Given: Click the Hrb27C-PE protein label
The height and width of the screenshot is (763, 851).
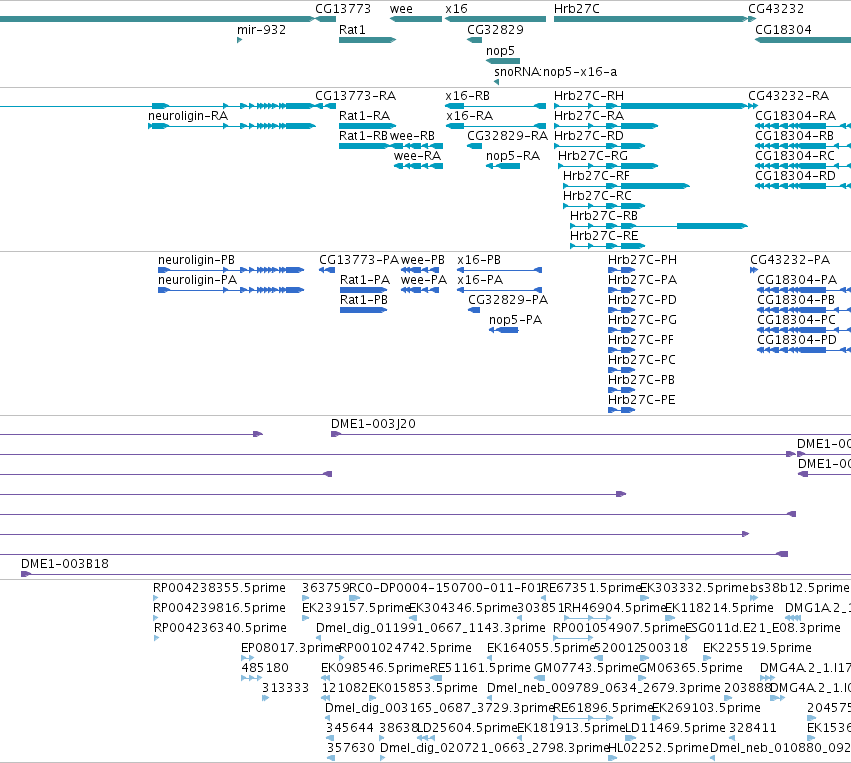Looking at the screenshot, I should click(x=641, y=400).
